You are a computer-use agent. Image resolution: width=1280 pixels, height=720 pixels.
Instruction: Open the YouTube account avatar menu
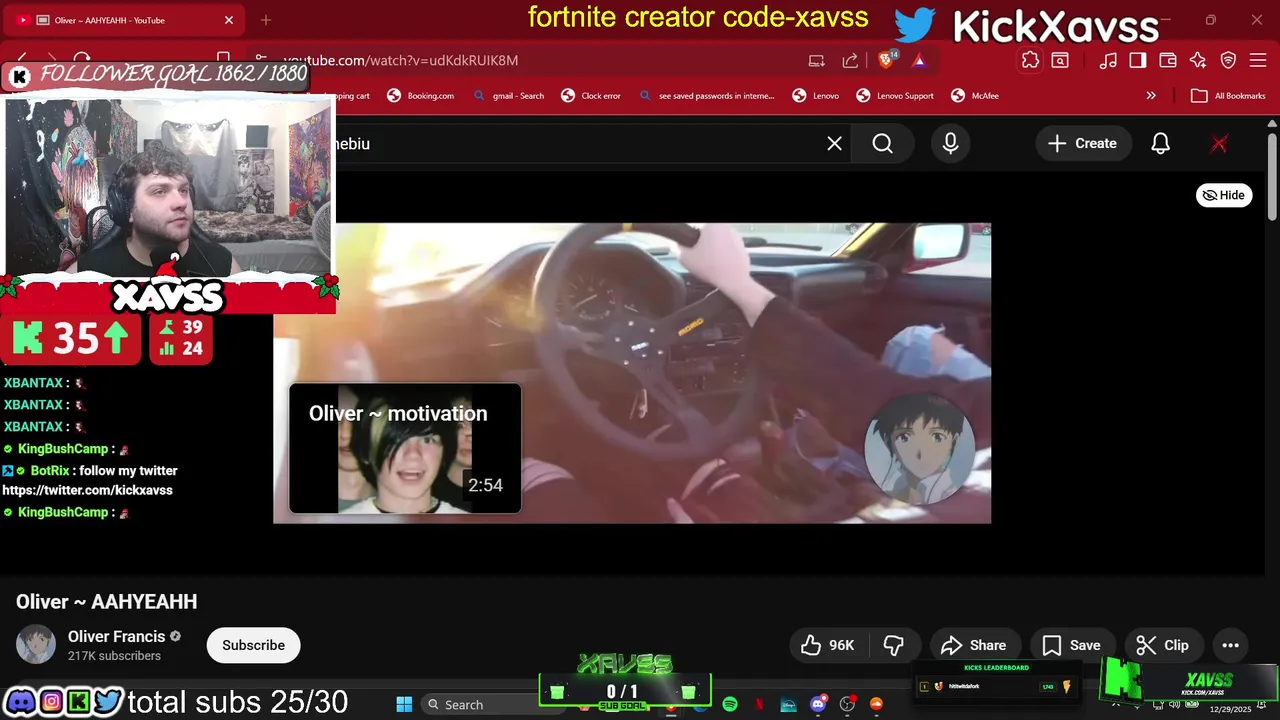pyautogui.click(x=1219, y=143)
